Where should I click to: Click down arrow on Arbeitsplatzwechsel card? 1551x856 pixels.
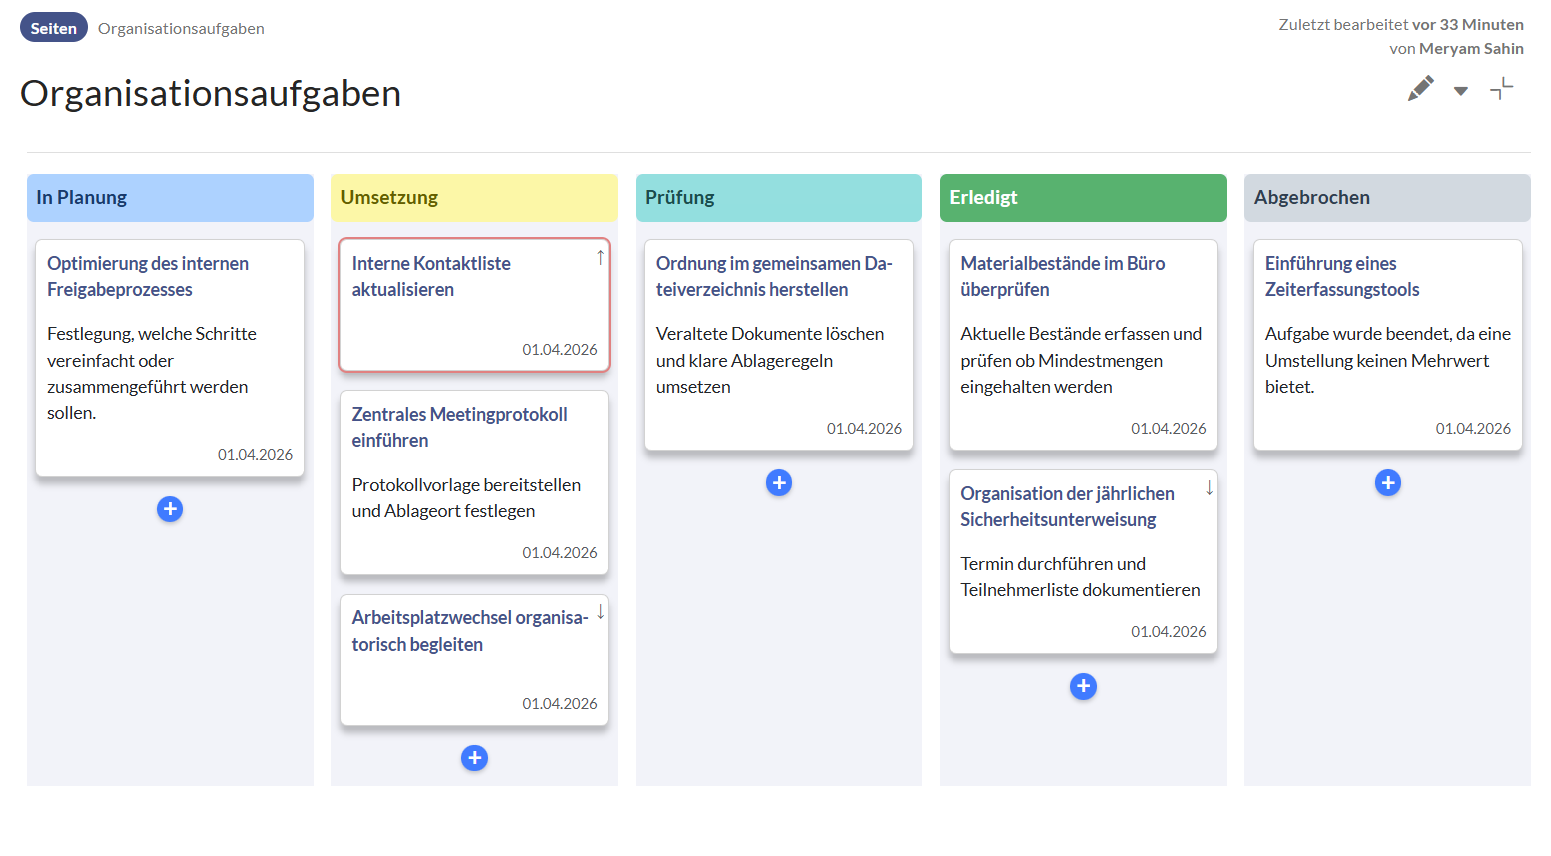[600, 612]
